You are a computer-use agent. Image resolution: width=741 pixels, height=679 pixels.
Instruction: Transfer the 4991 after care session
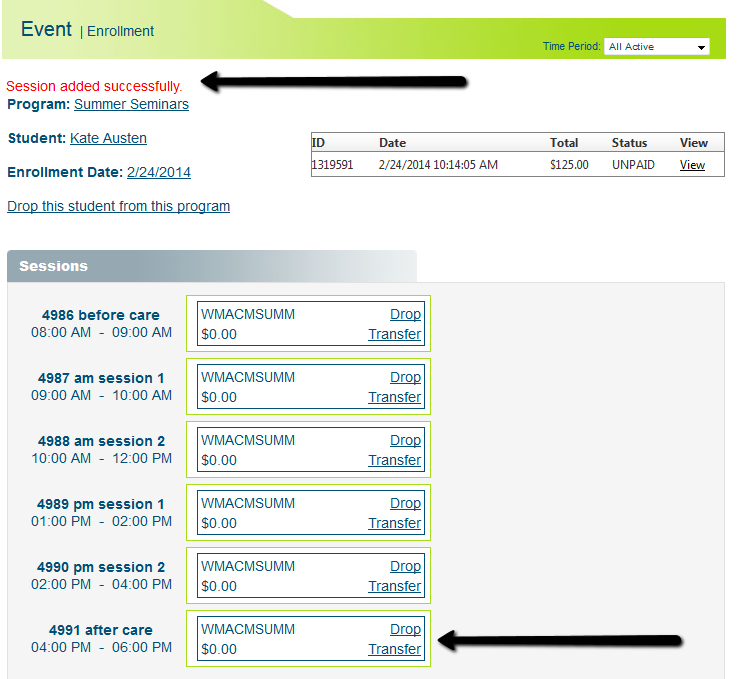(394, 649)
